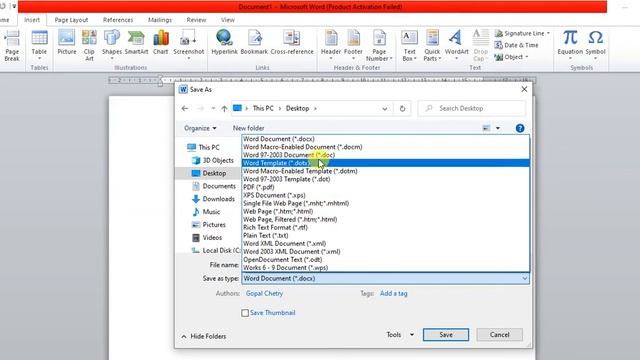This screenshot has height=360, width=640.
Task: Open the WordArt gallery
Action: point(456,45)
